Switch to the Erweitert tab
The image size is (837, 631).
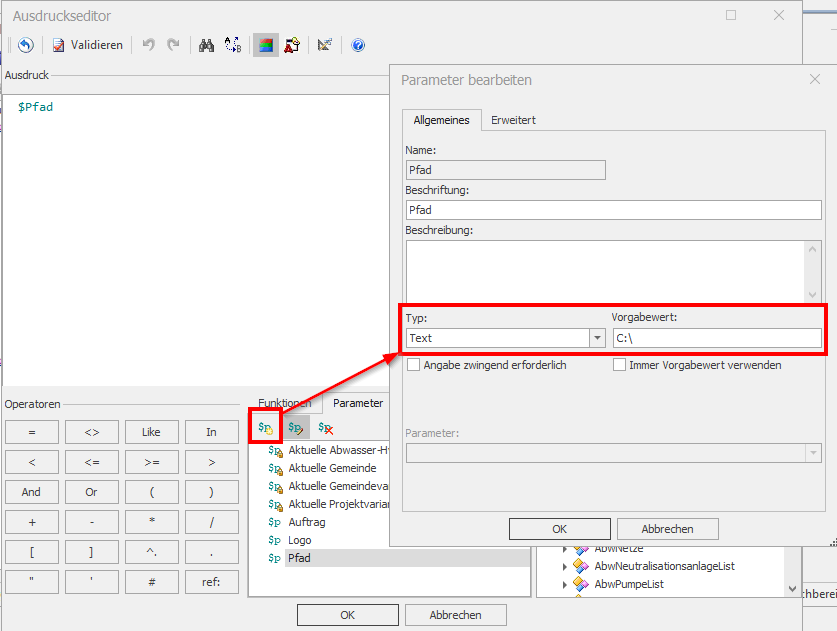tap(513, 120)
